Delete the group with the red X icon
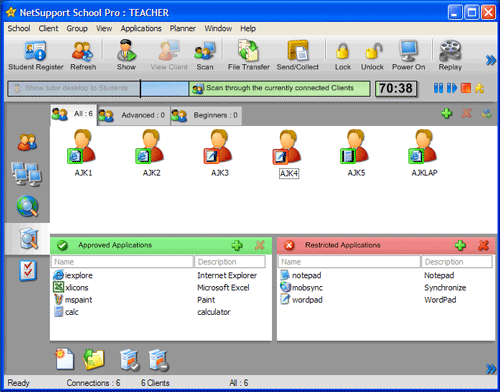Screen dimensions: 500x392 [x=467, y=114]
